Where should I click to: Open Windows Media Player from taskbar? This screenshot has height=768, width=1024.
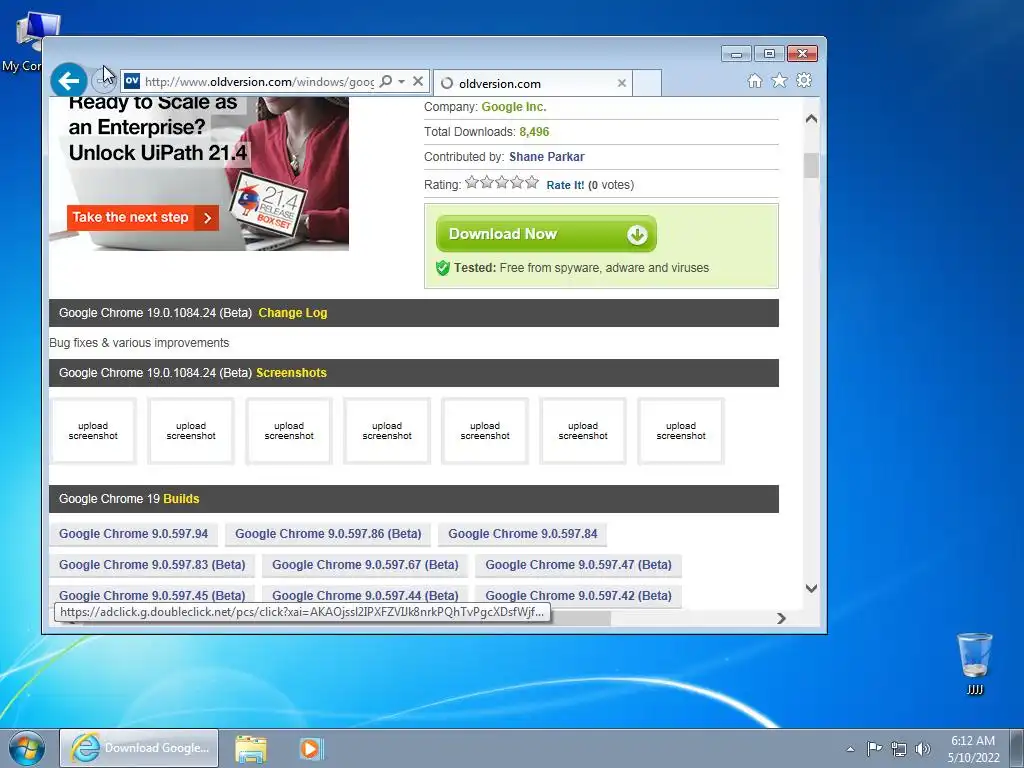(312, 748)
